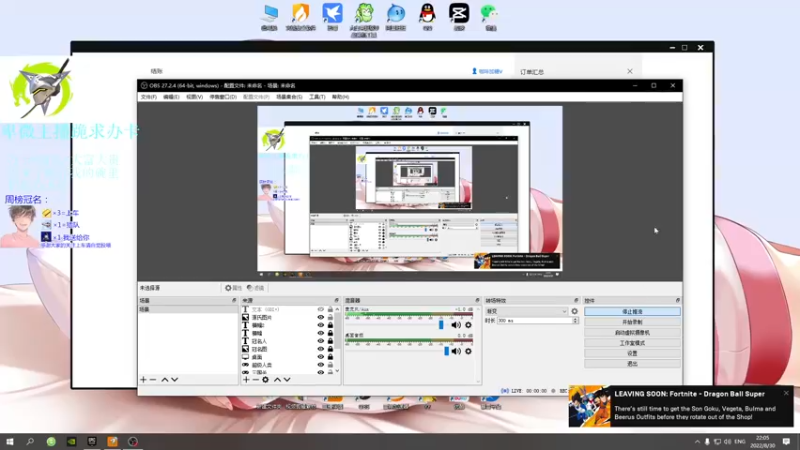Open the 剪映 (CapCut) desktop shortcut
800x450 pixels.
click(x=459, y=17)
